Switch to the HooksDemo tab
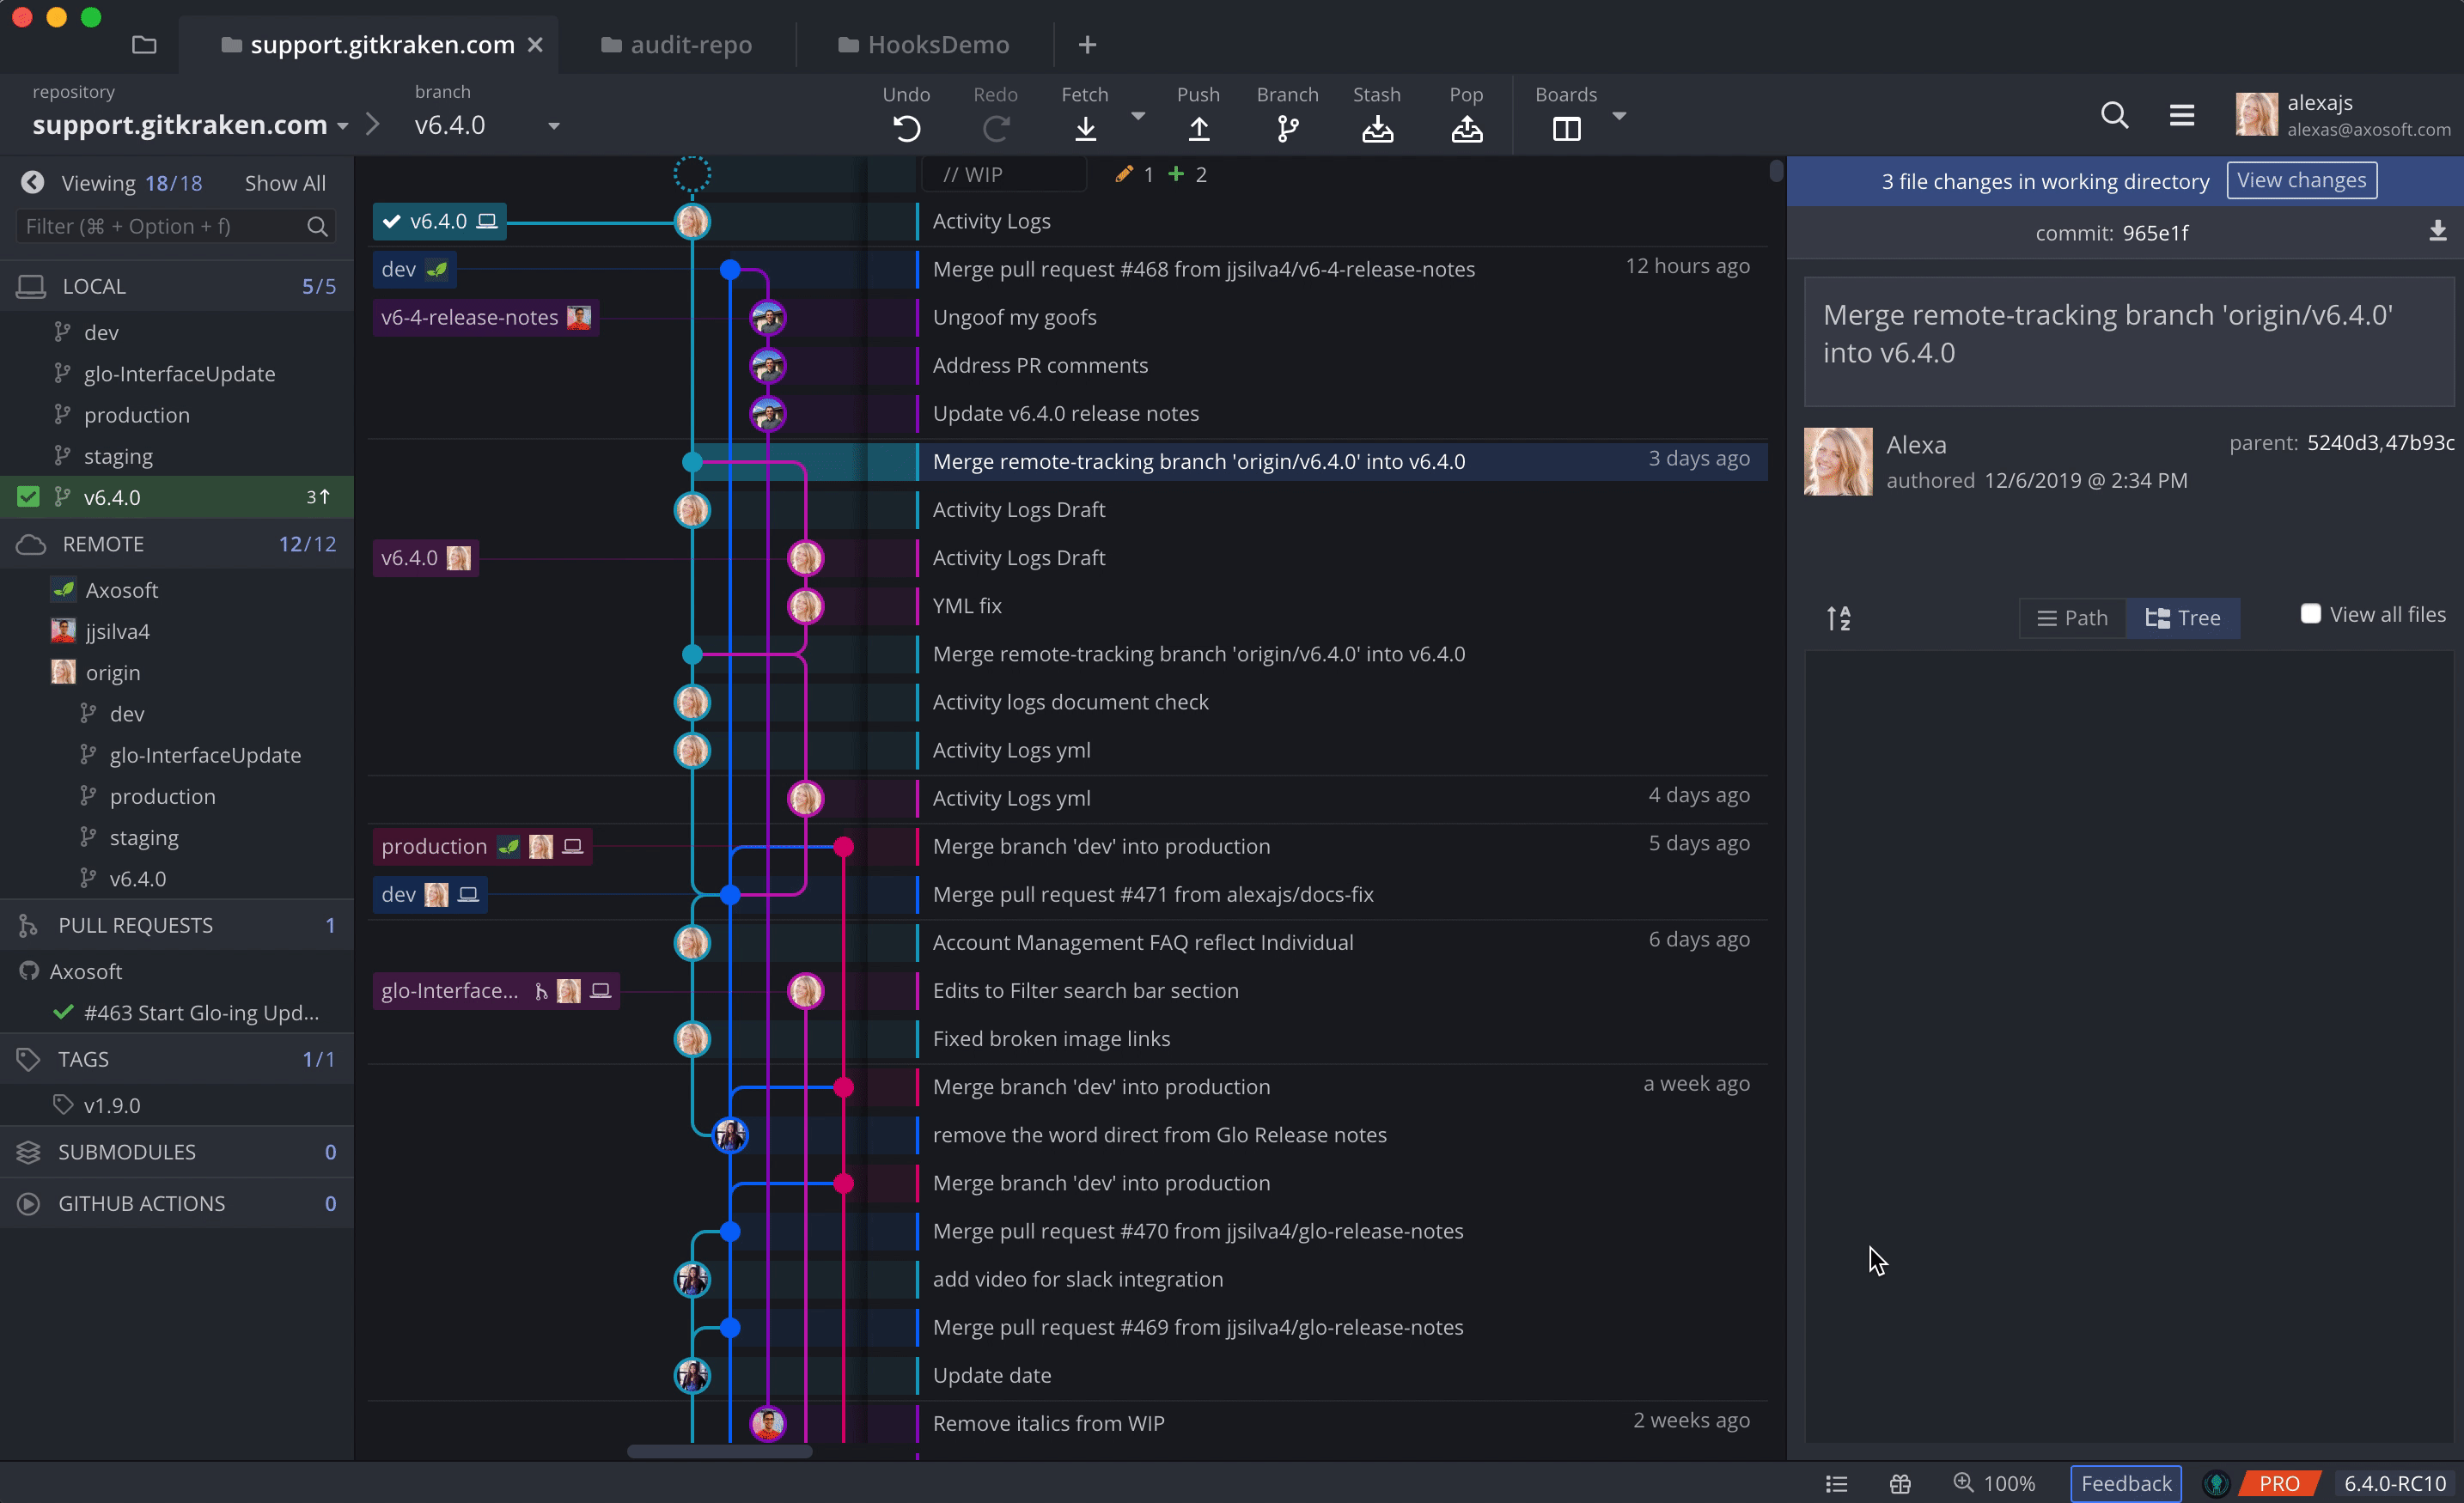2464x1503 pixels. pyautogui.click(x=924, y=45)
